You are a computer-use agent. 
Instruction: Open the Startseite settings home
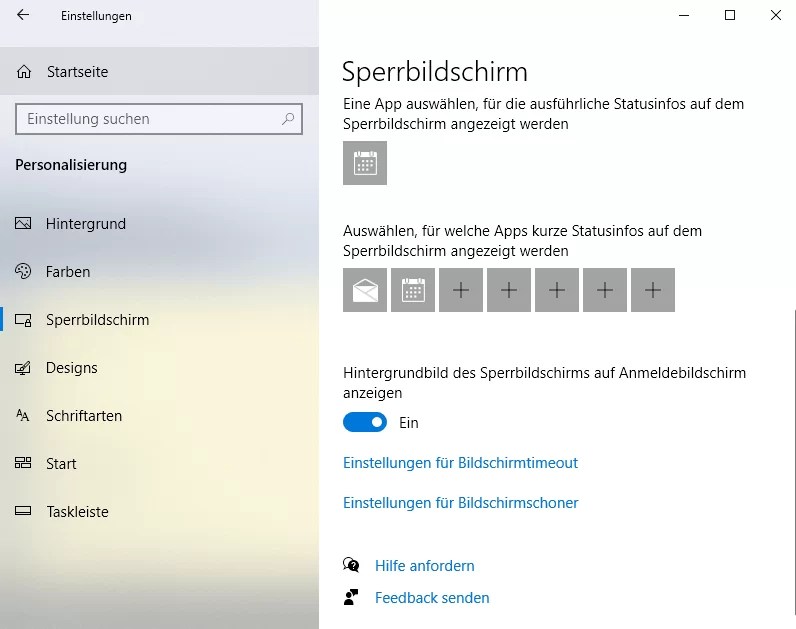tap(159, 72)
